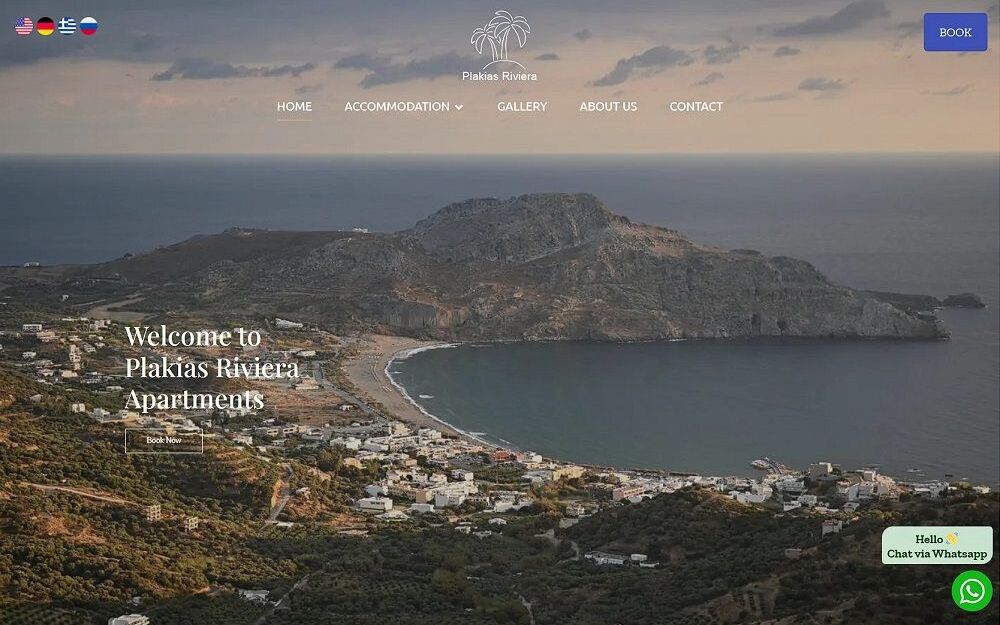Click the underline beneath the Home item

coord(294,120)
